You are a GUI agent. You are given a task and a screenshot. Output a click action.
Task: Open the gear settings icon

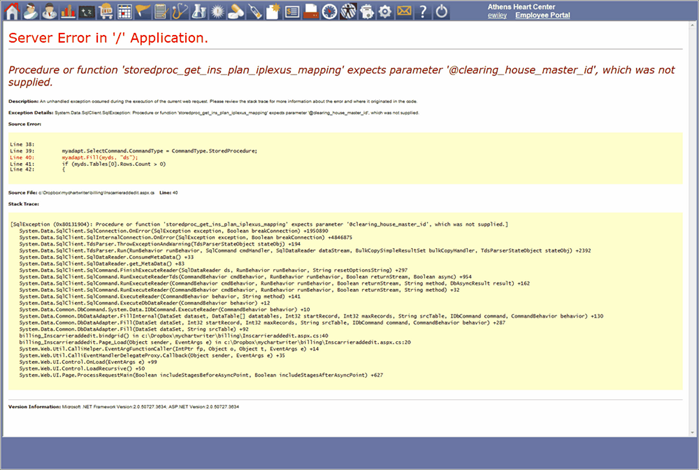pyautogui.click(x=385, y=11)
